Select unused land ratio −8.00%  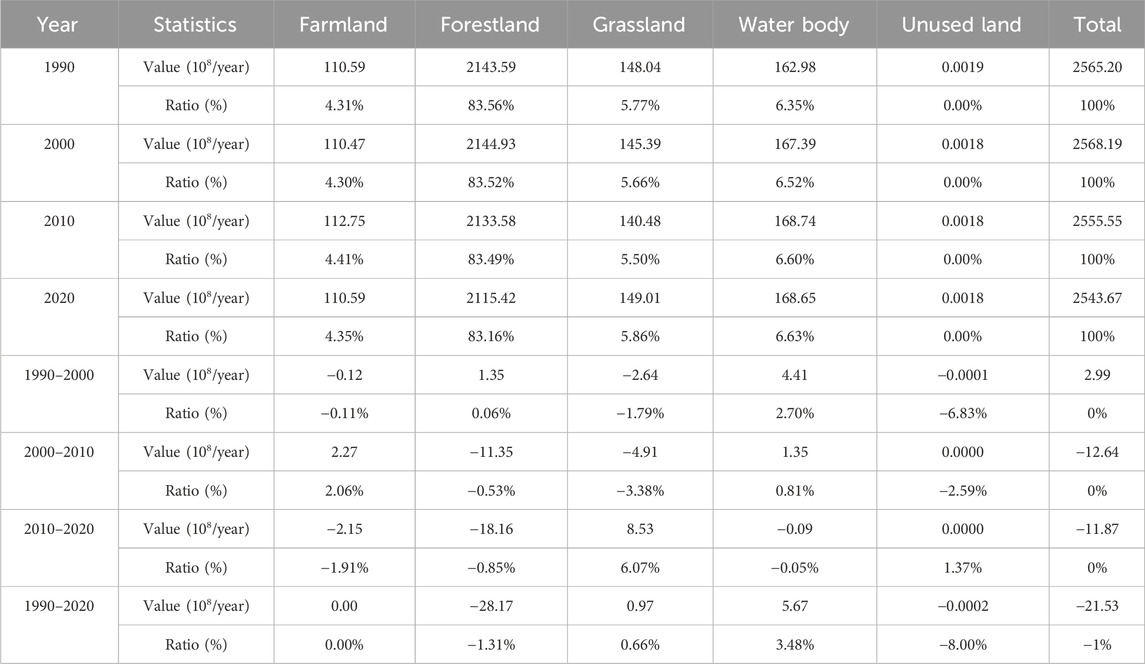click(962, 645)
